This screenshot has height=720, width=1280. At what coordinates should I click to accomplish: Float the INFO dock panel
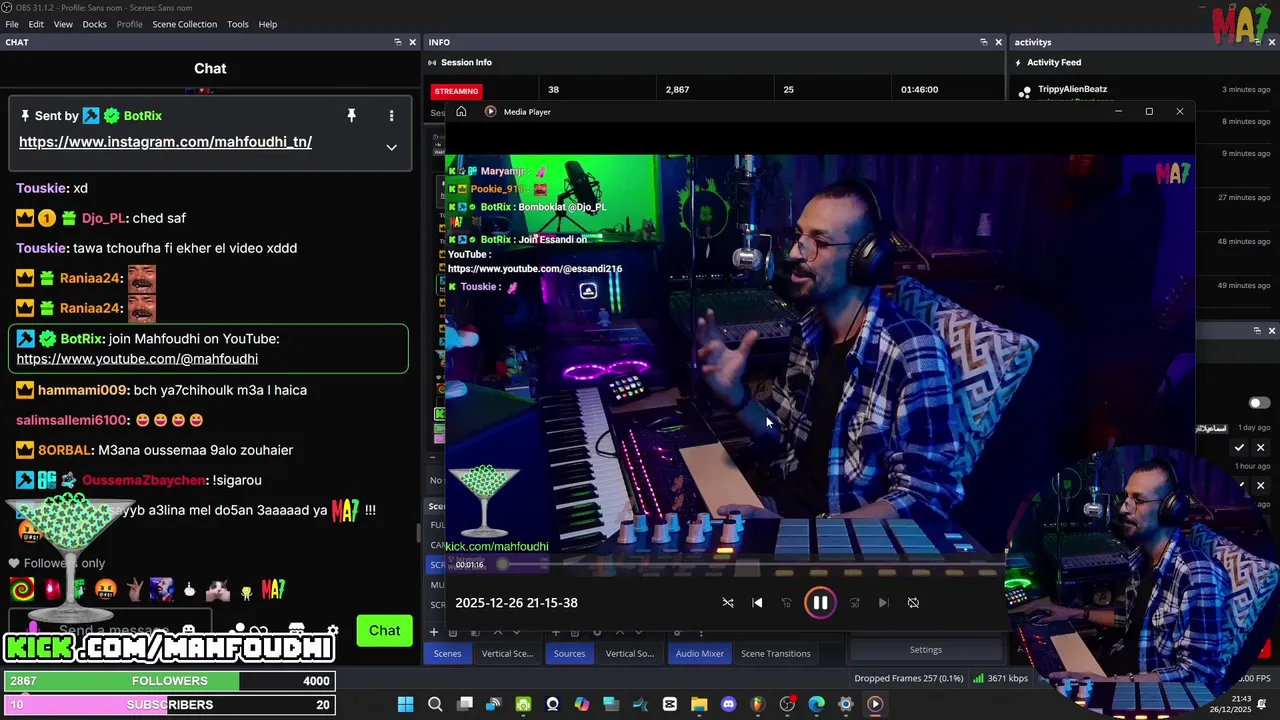click(983, 42)
